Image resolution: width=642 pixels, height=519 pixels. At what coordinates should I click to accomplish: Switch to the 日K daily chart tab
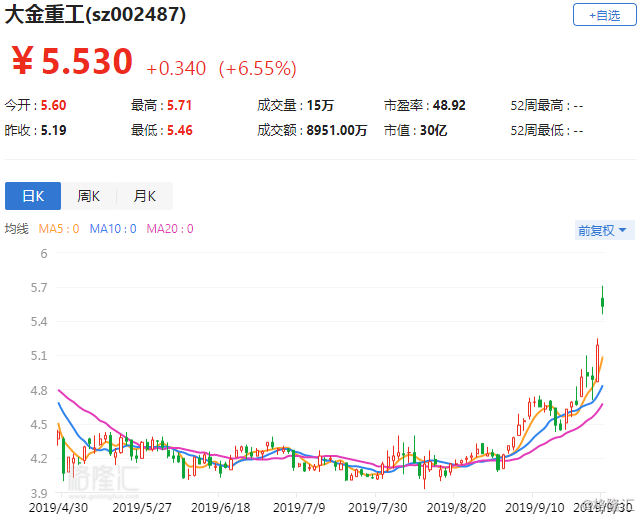point(33,196)
